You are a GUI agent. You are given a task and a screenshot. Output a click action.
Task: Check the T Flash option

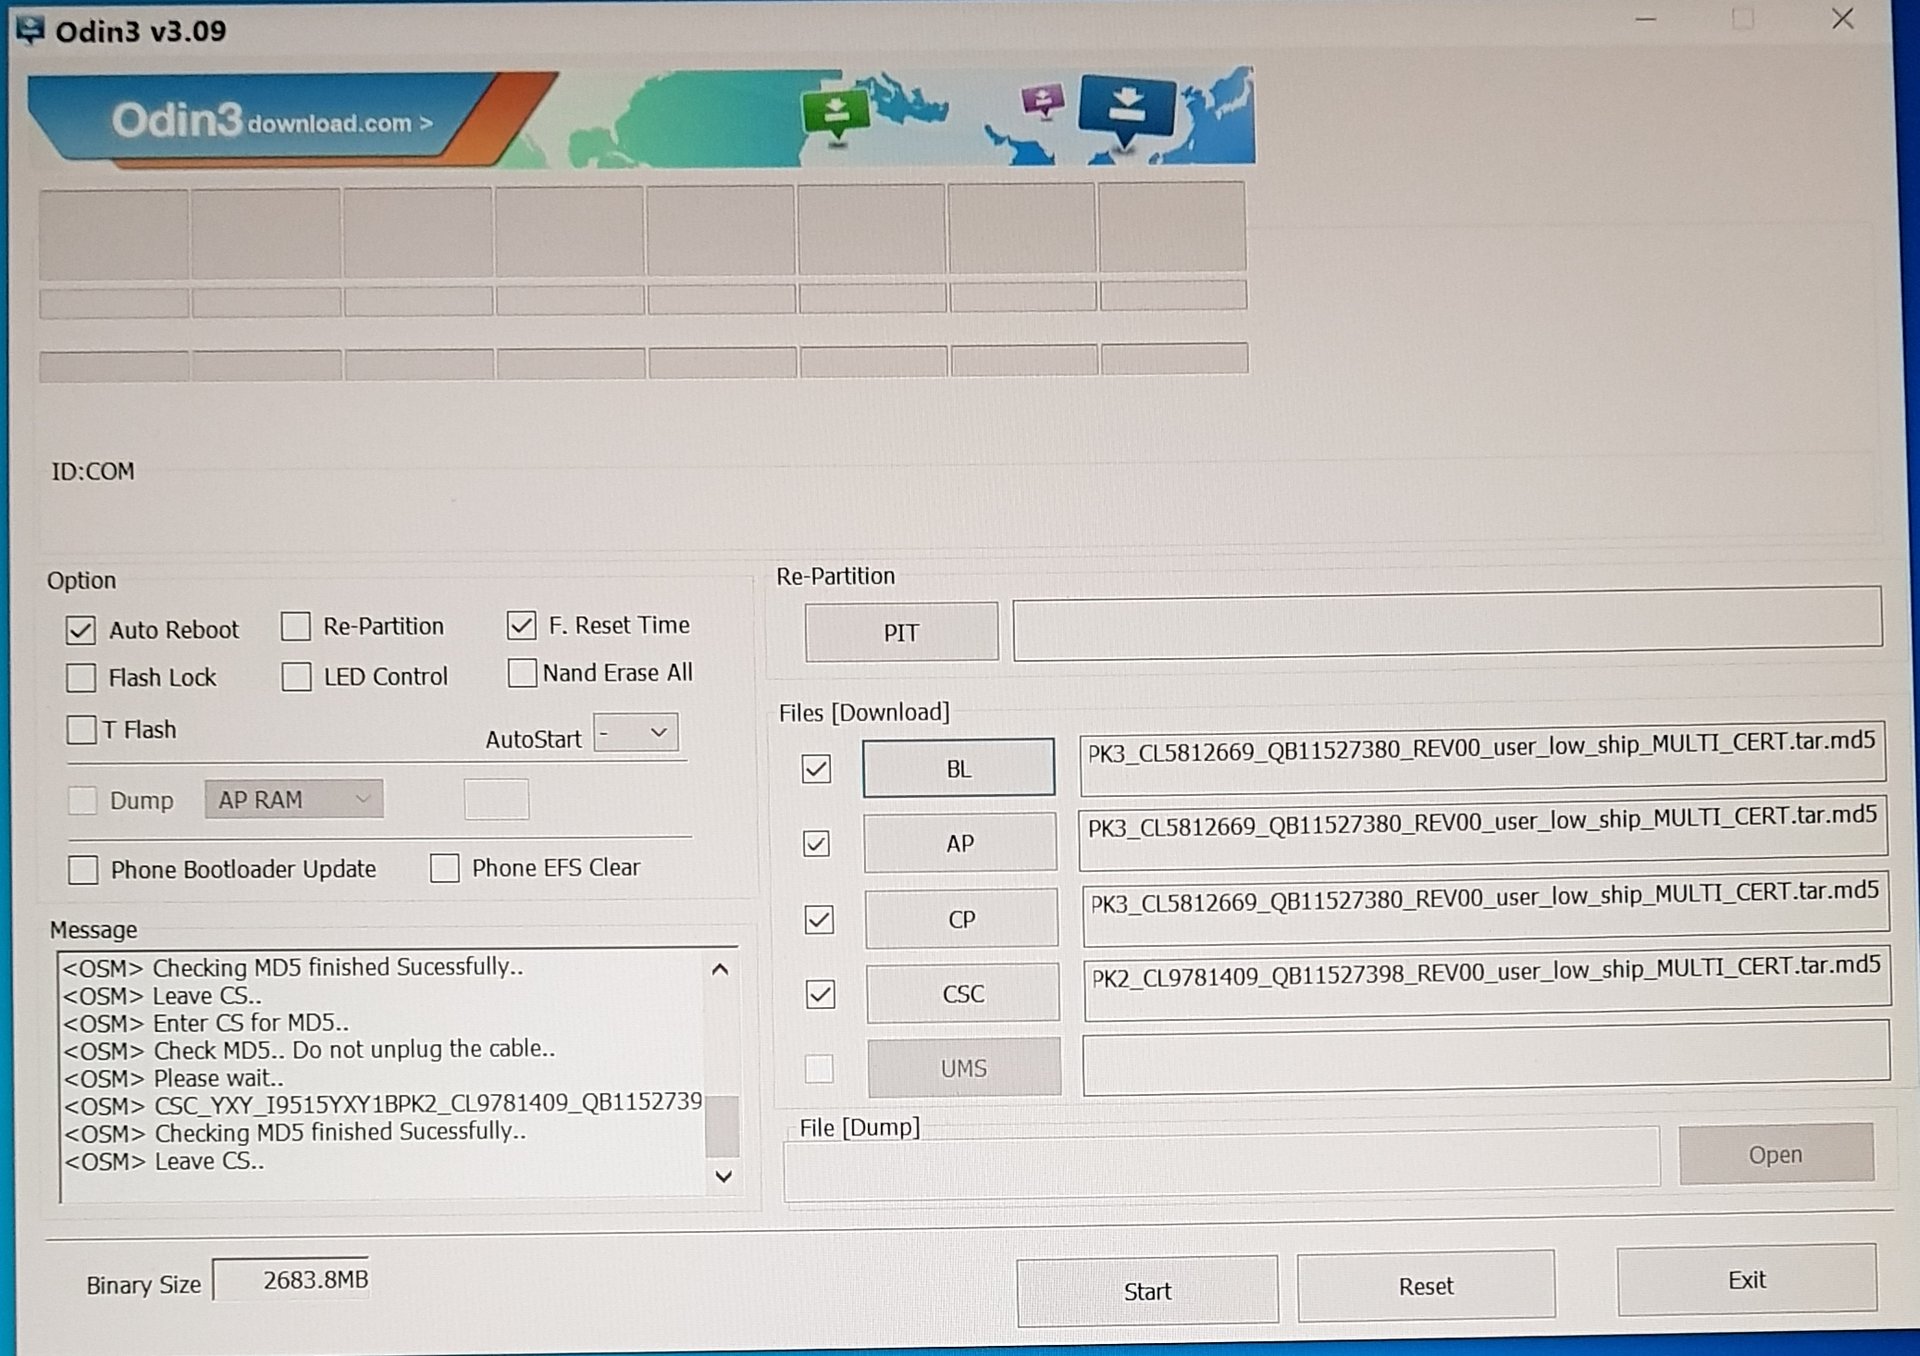(81, 729)
